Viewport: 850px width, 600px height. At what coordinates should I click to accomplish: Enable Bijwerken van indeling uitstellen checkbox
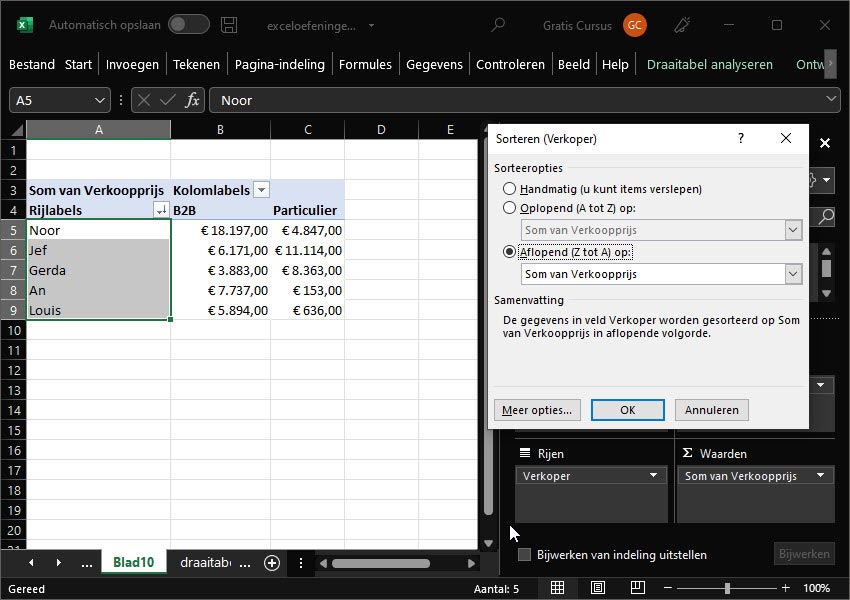(x=525, y=555)
